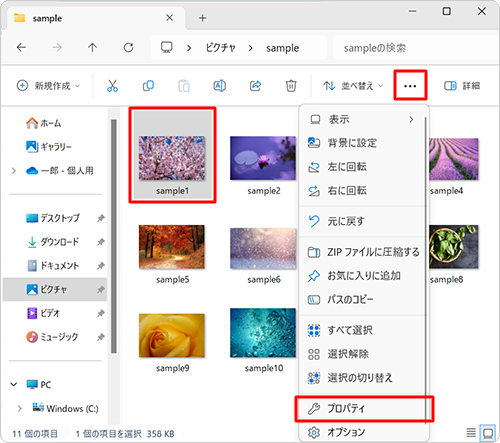Viewport: 500px width, 443px height.
Task: Focus the sampleの検索 search box
Action: click(415, 48)
